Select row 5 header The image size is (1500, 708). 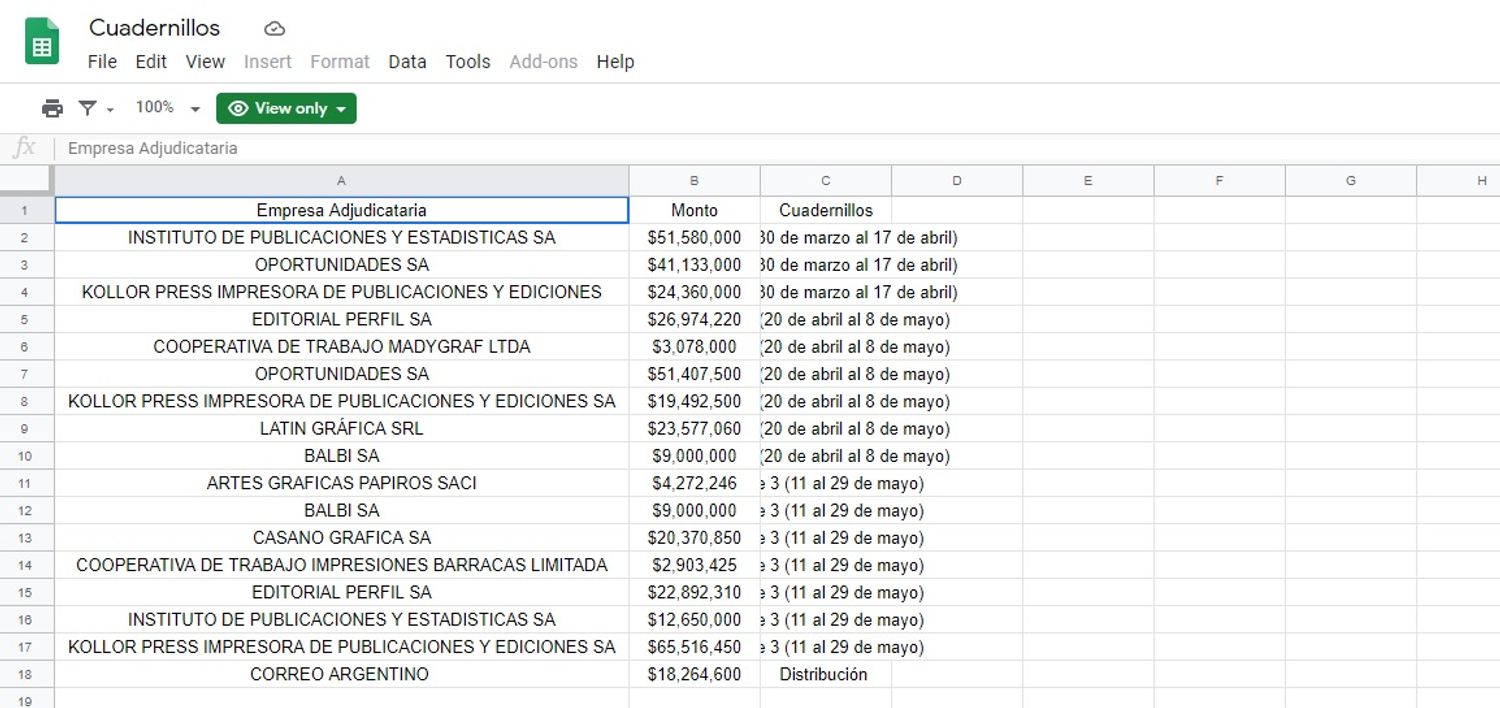coord(27,320)
